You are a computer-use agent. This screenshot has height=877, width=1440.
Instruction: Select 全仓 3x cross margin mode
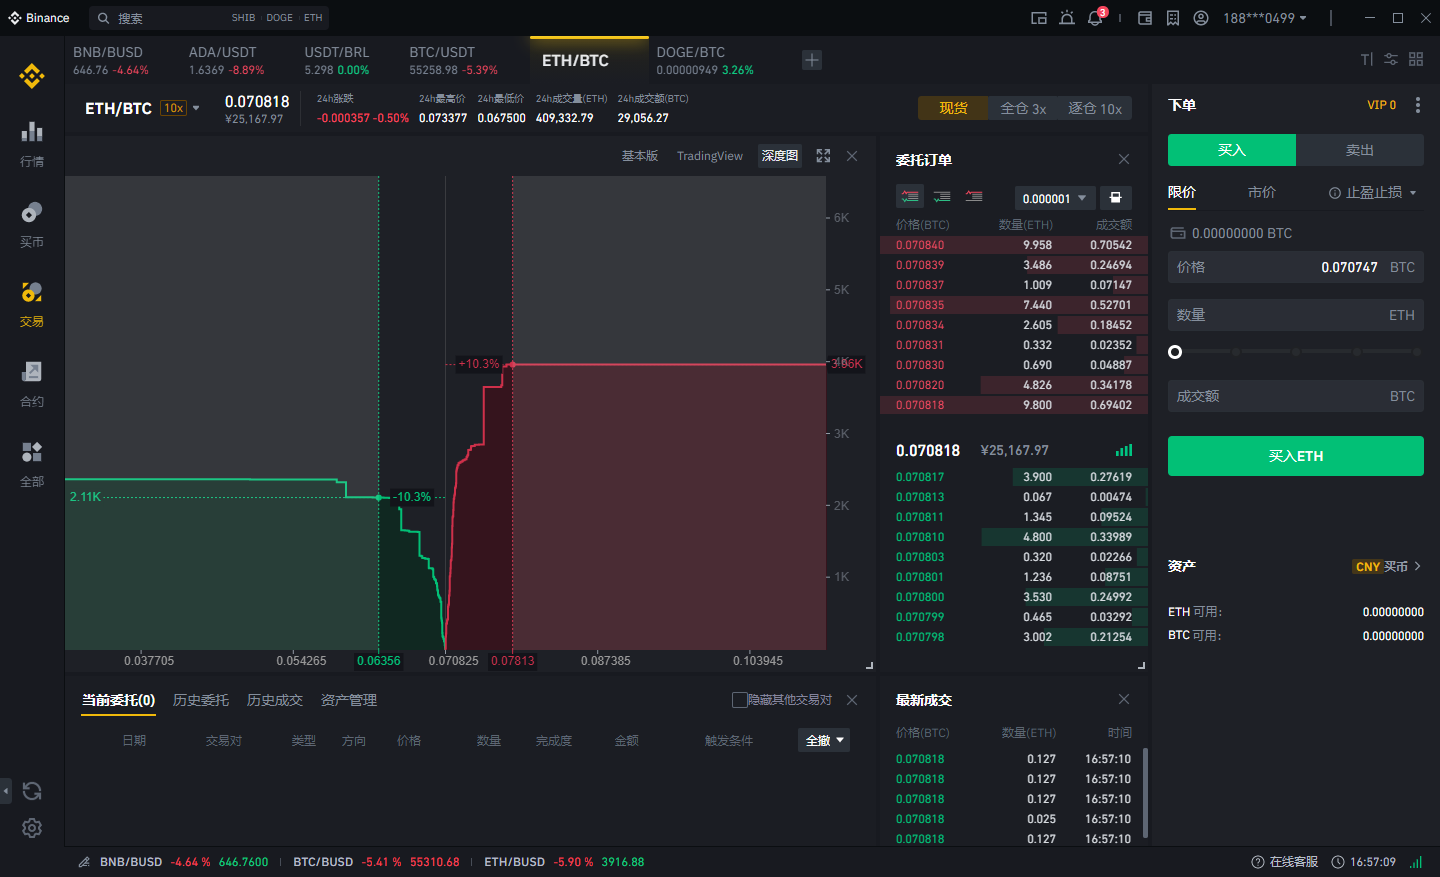1023,108
